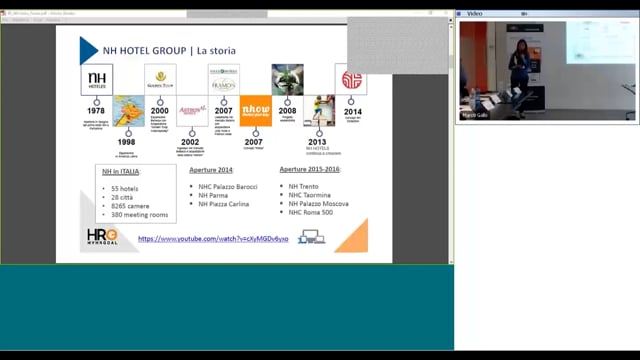Click the 1998 timeline marker circle

pos(129,133)
